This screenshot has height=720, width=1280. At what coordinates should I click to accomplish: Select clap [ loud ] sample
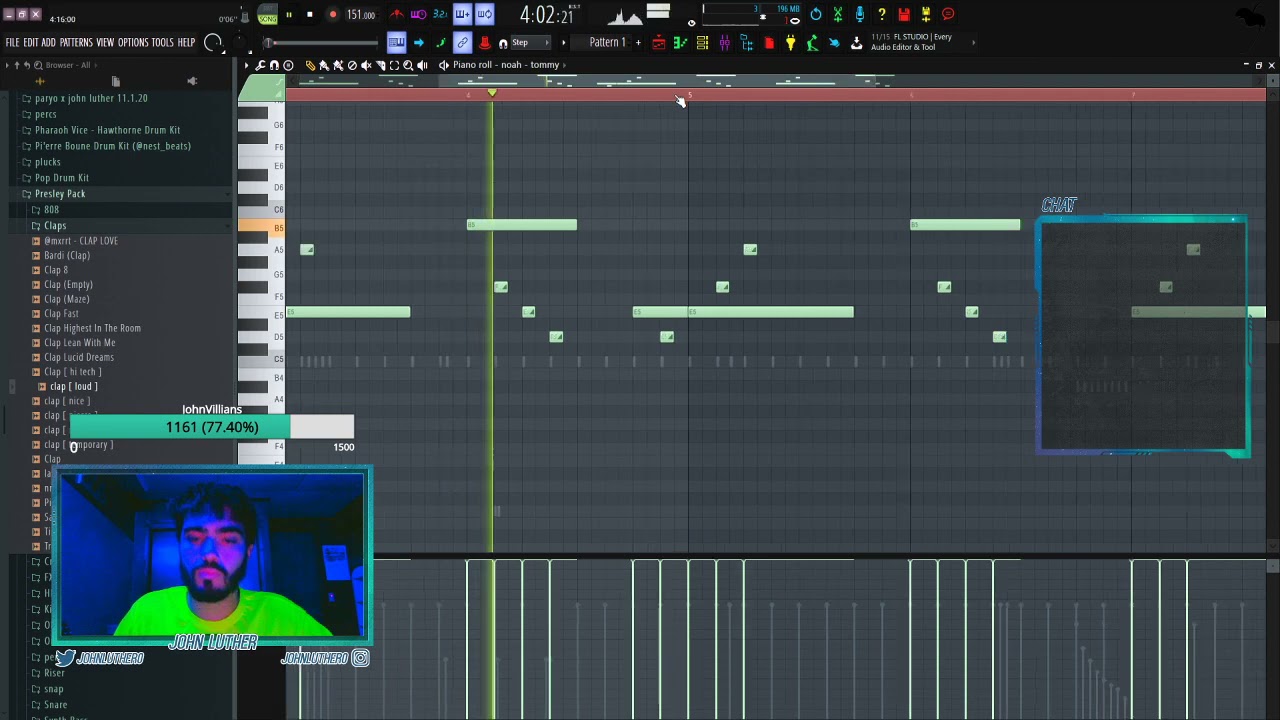pos(74,386)
